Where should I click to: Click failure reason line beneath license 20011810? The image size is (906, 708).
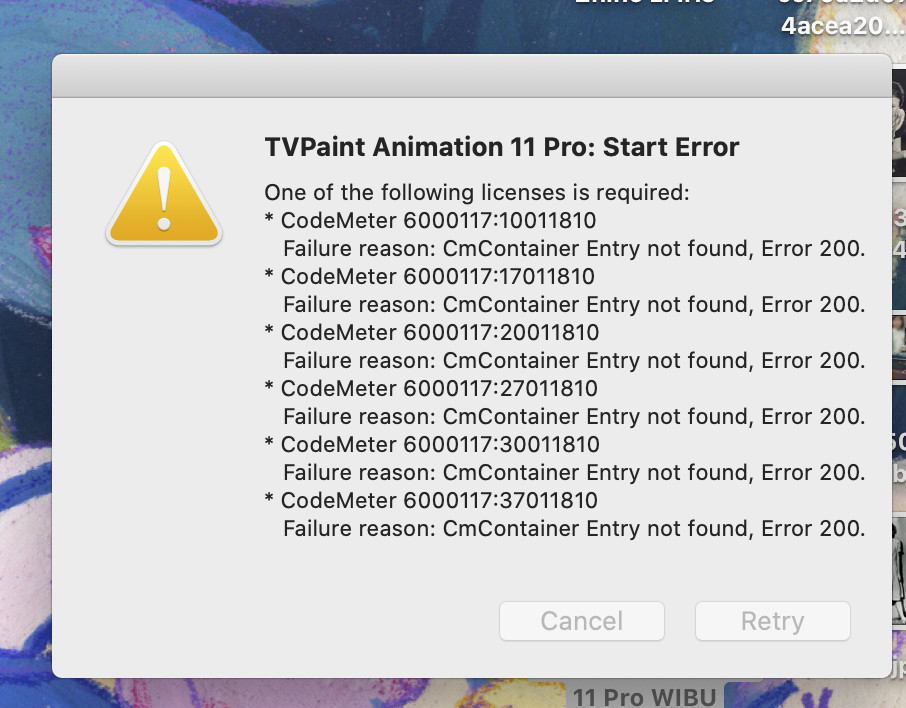(x=574, y=361)
